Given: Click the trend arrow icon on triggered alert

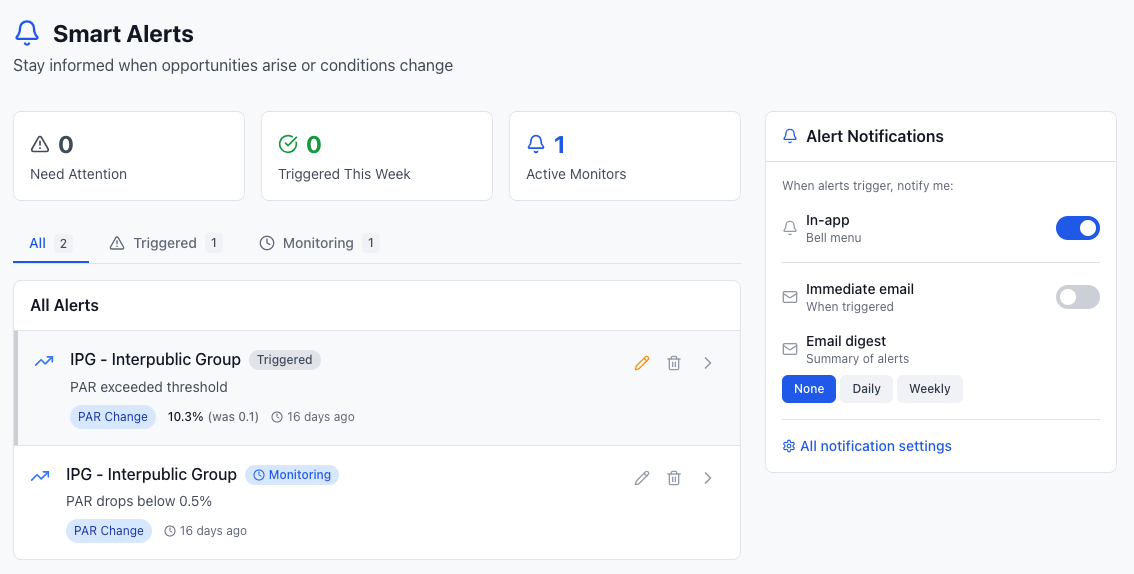Looking at the screenshot, I should tap(44, 361).
